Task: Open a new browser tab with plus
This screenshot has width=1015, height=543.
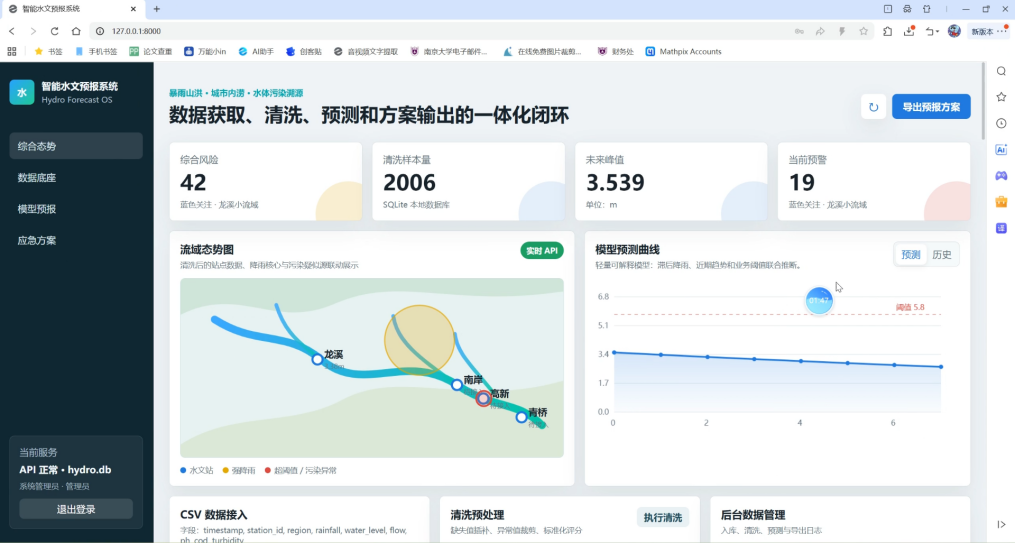Action: coord(157,9)
